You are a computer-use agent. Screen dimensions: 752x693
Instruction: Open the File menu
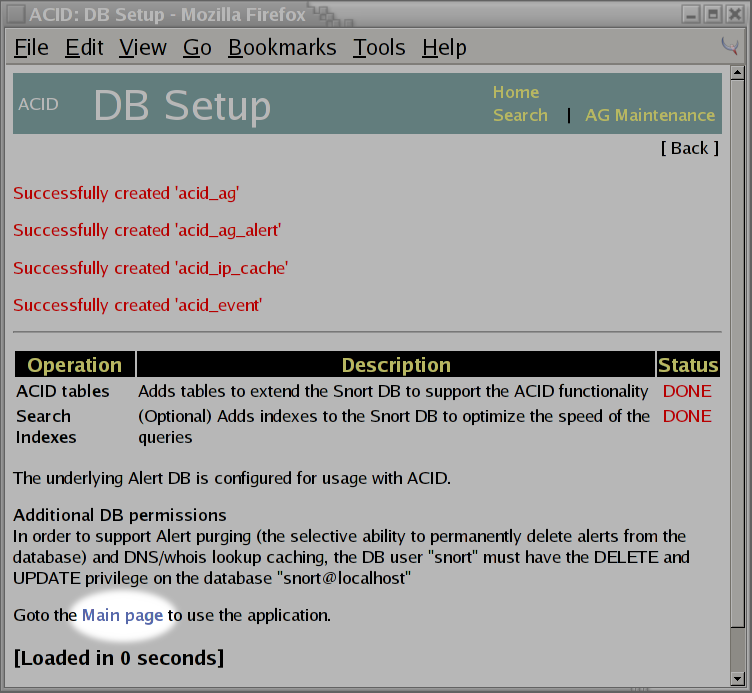[31, 48]
